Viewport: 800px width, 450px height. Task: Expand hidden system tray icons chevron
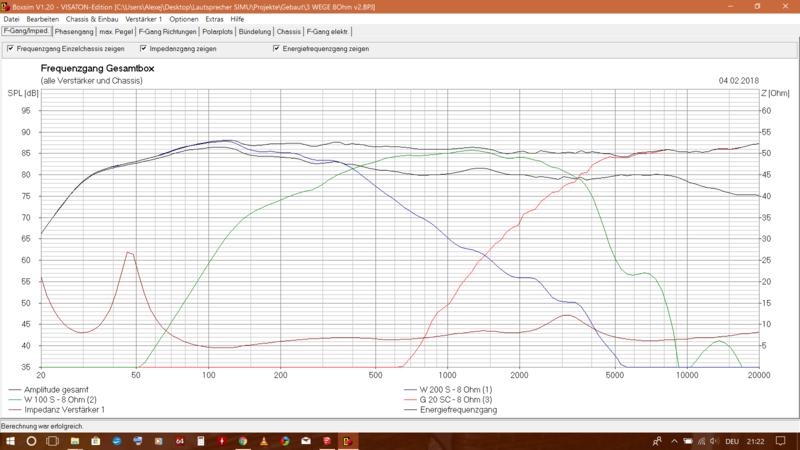(x=676, y=440)
